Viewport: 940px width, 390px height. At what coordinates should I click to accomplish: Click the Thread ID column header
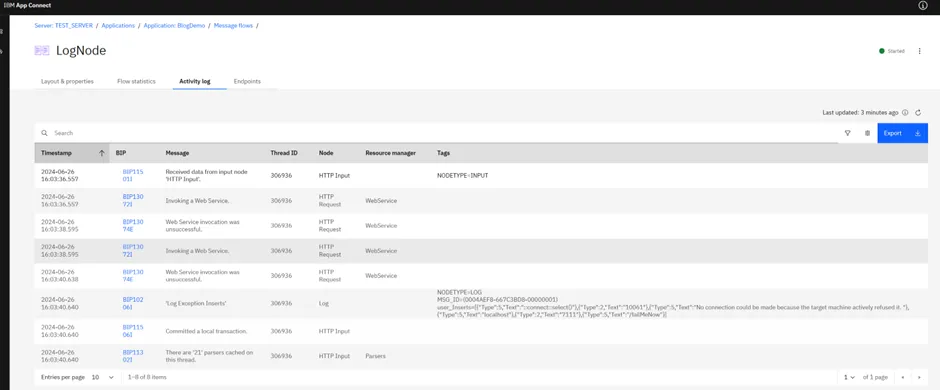point(284,153)
